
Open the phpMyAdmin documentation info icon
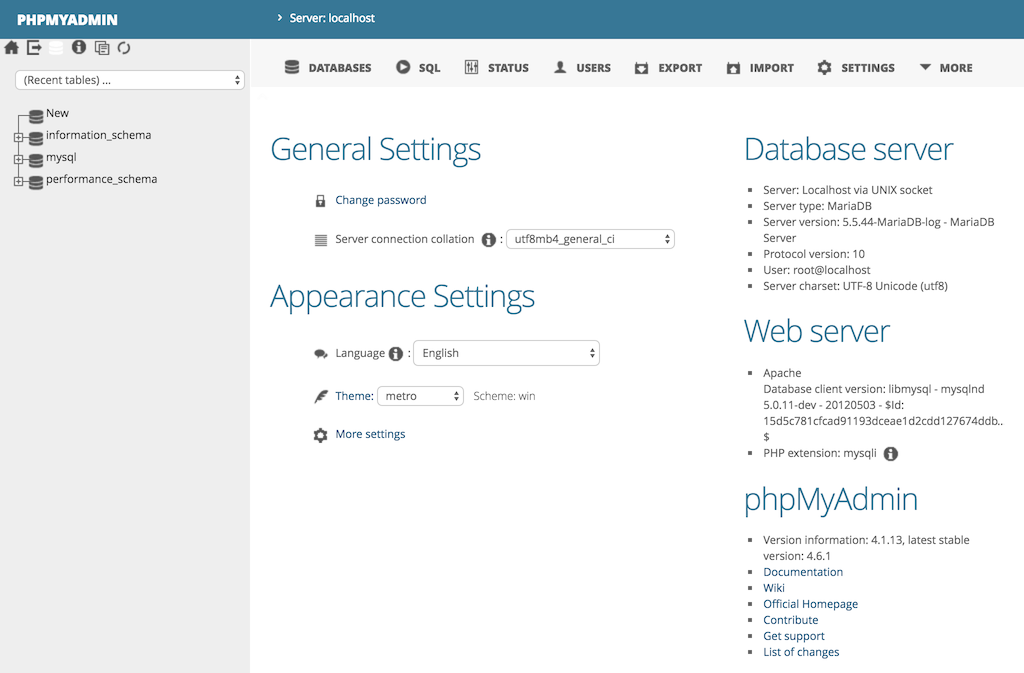coord(79,47)
